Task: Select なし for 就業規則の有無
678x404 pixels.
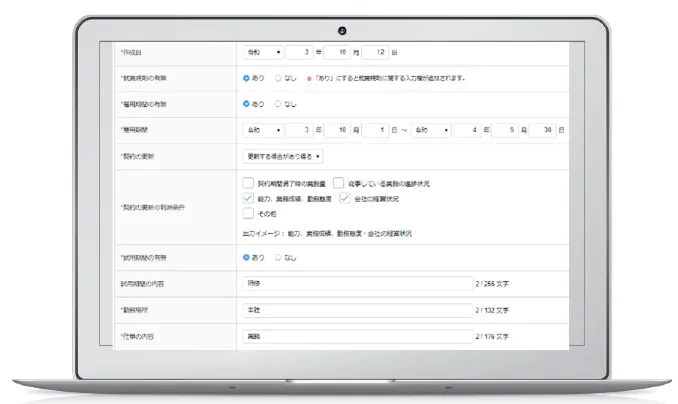Action: click(x=278, y=77)
